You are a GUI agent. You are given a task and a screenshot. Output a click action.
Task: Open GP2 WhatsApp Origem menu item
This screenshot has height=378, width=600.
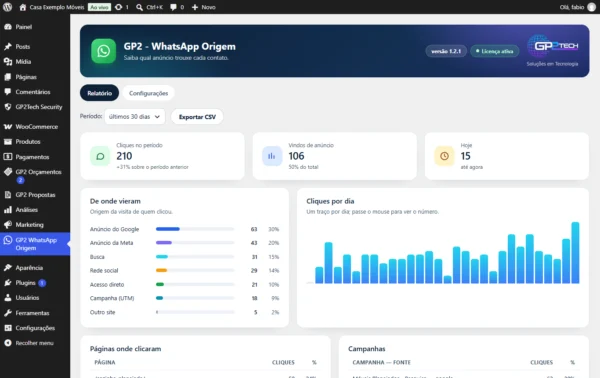point(35,244)
